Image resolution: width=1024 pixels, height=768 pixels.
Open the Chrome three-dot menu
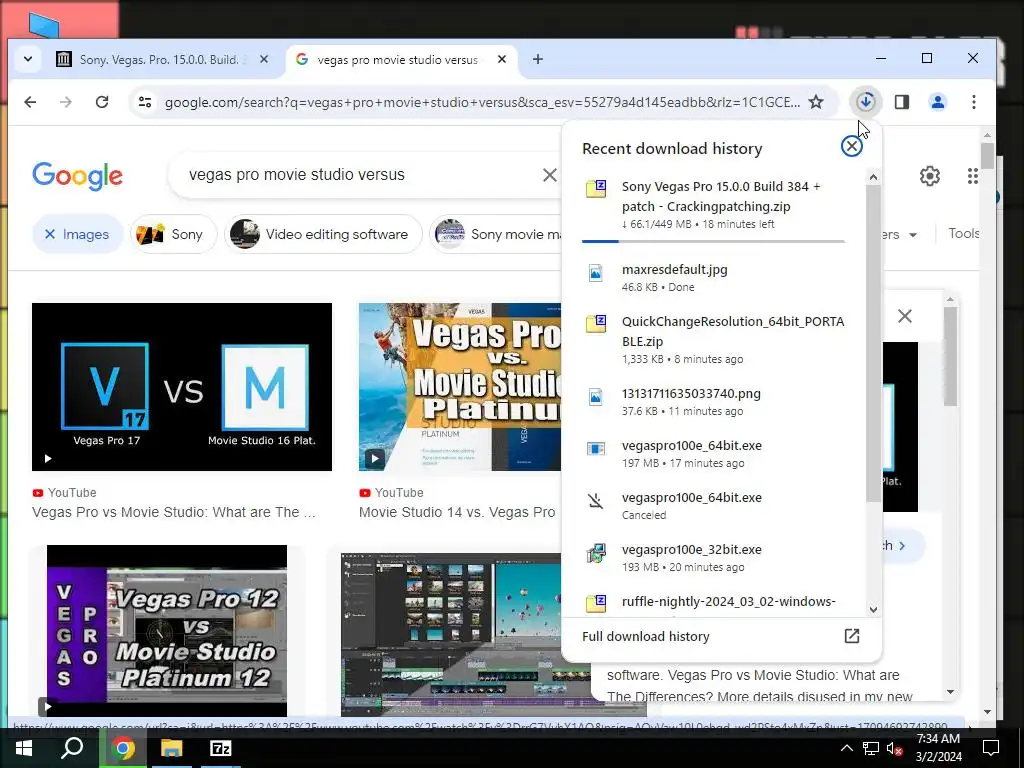(974, 102)
